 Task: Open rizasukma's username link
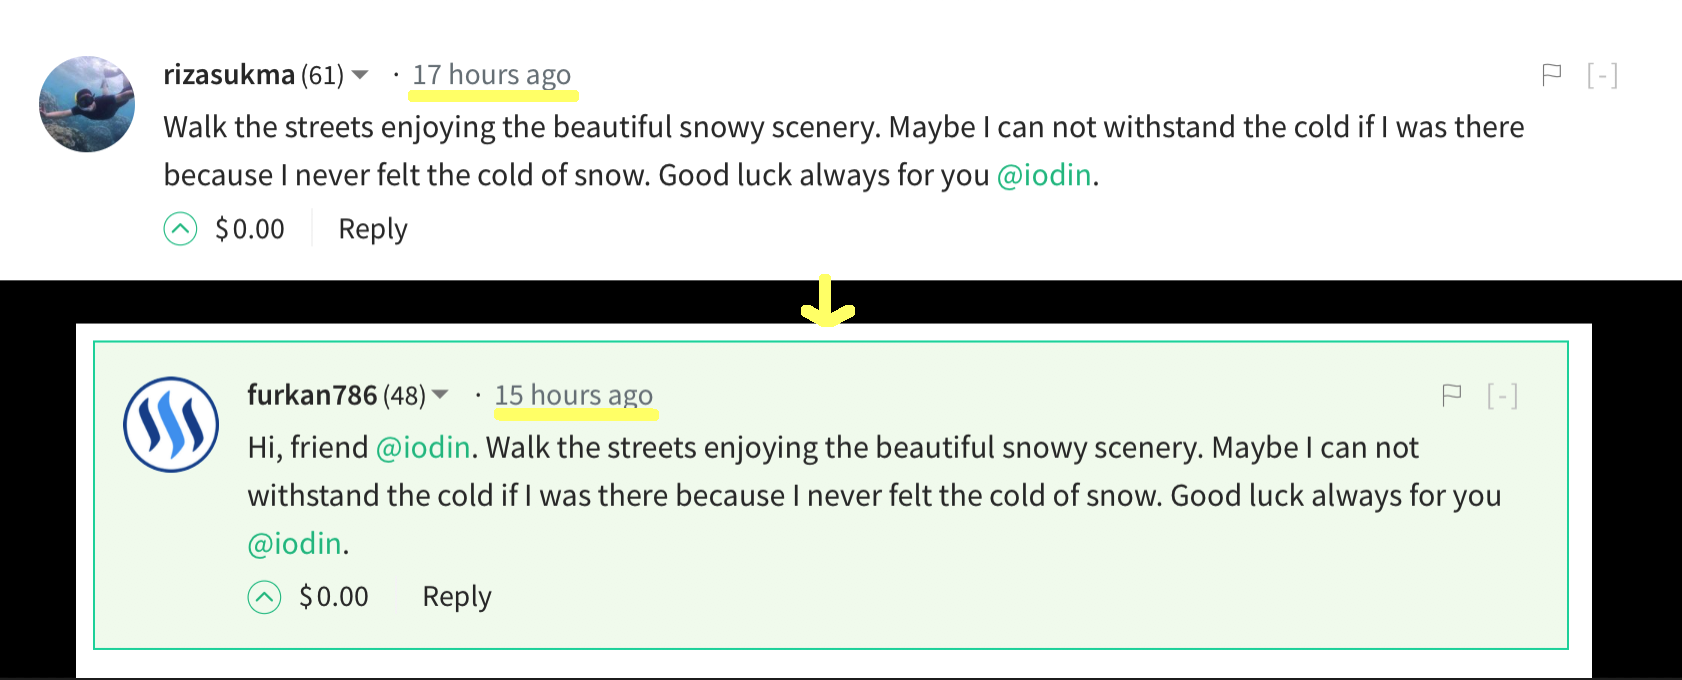(x=229, y=75)
